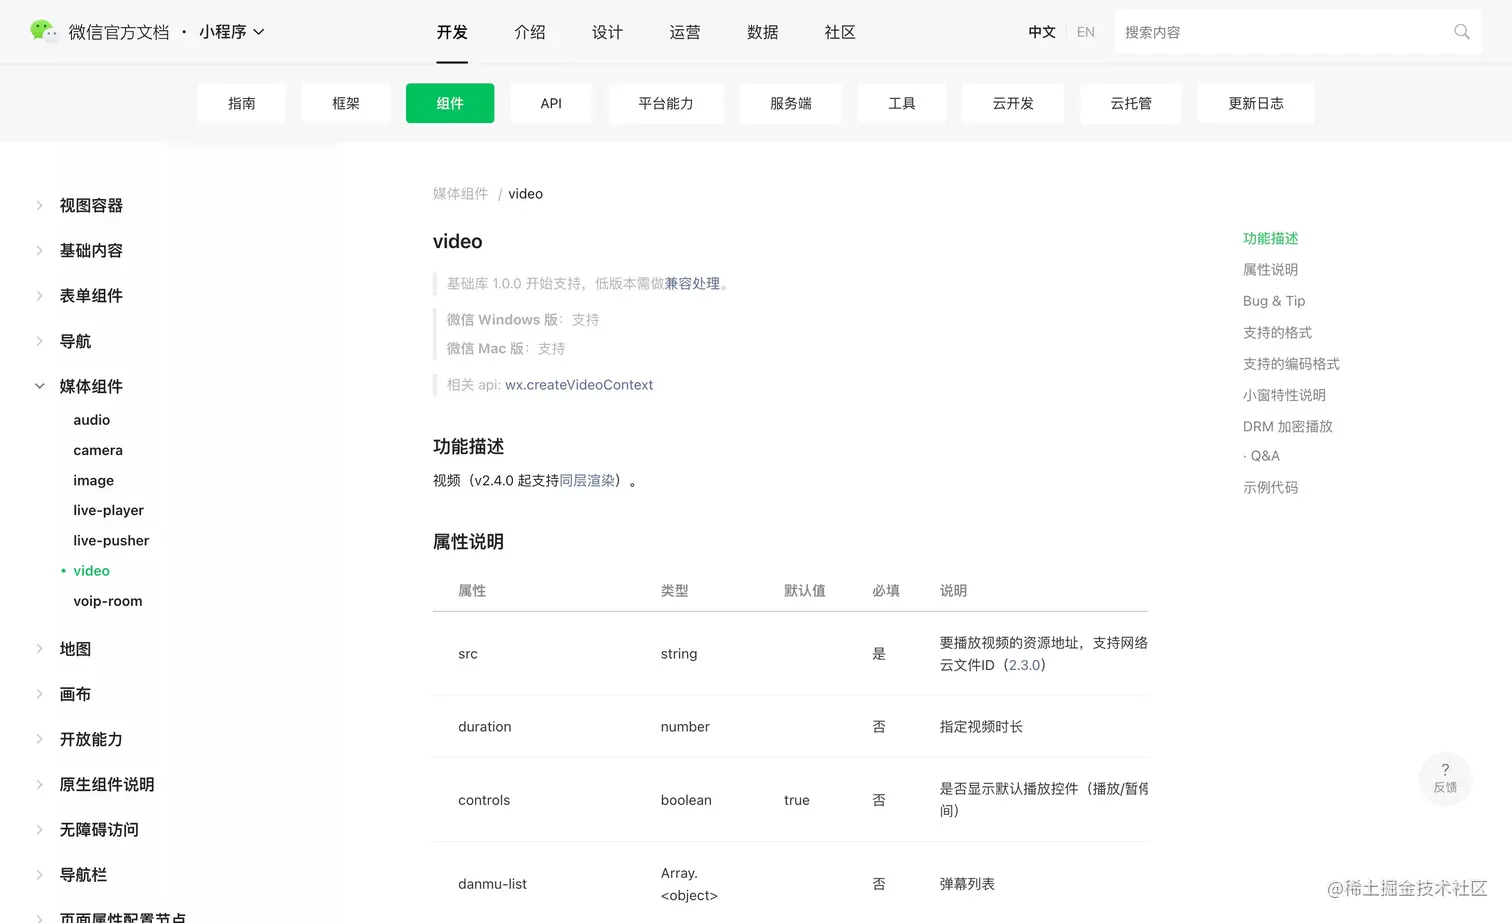
Task: Open the live-pusher component page
Action: point(111,540)
